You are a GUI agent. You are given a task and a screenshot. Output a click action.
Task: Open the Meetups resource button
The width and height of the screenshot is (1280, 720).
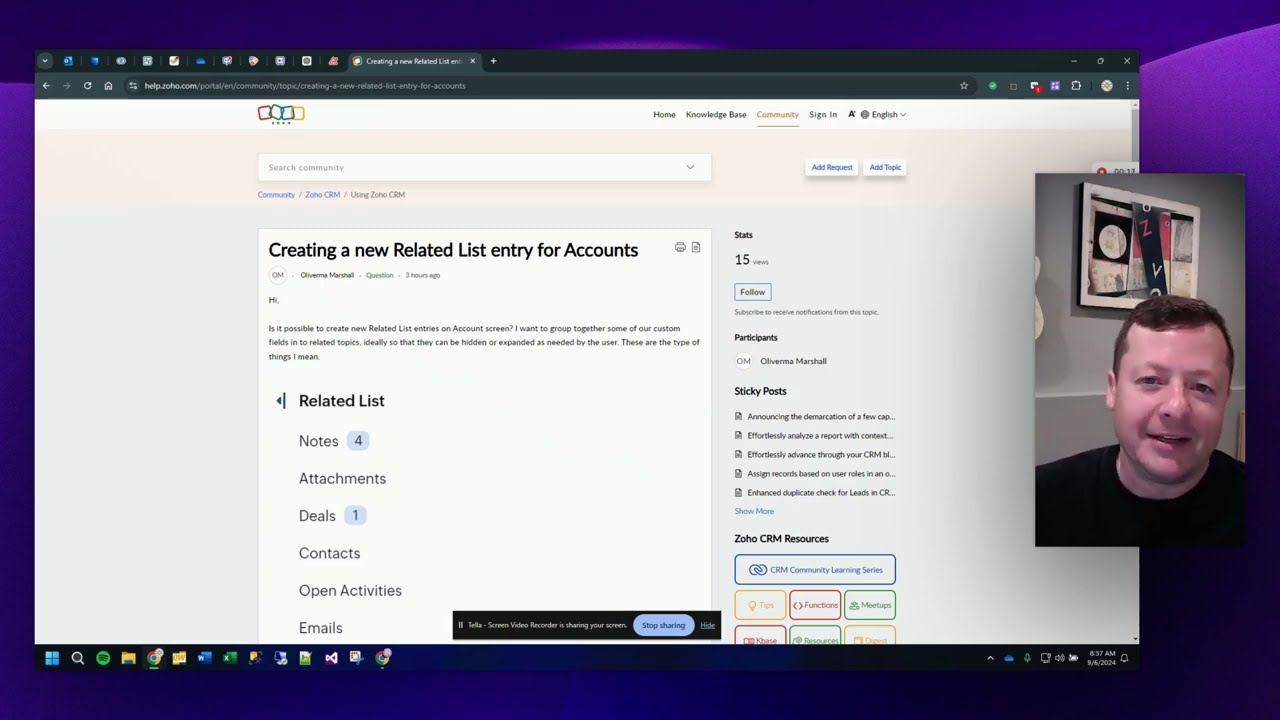click(870, 605)
